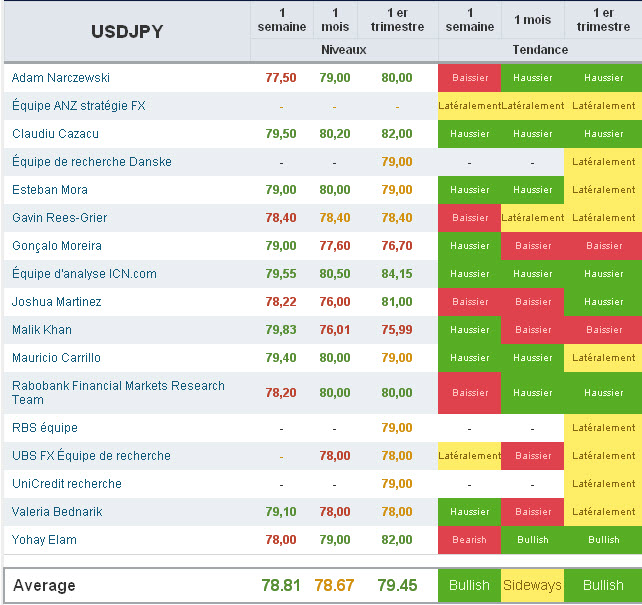Select Malik Khan's 76,01 monthly level
Screen dimensions: 642x605
[x=335, y=330]
